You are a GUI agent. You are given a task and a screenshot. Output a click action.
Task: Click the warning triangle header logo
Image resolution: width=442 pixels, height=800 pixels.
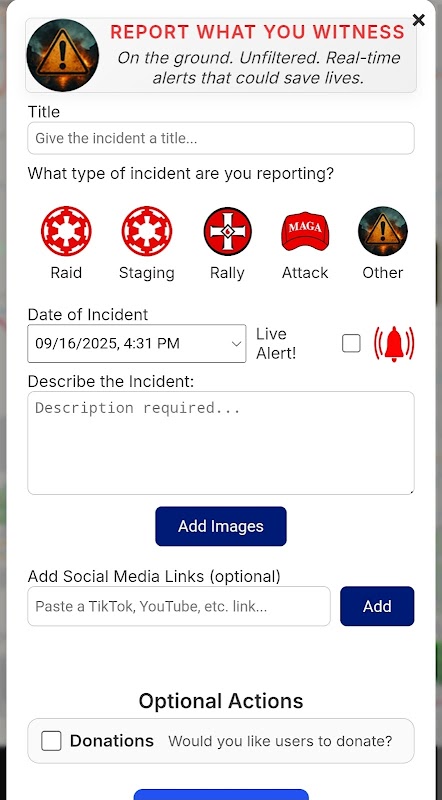63,55
